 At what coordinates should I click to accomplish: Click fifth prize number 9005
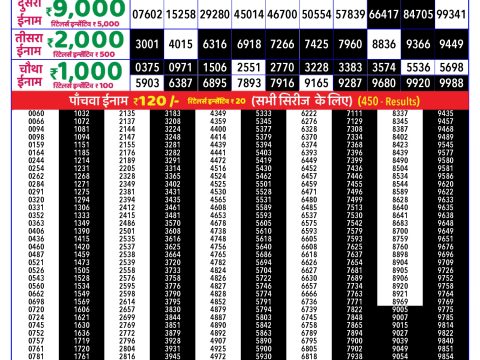tap(400, 309)
